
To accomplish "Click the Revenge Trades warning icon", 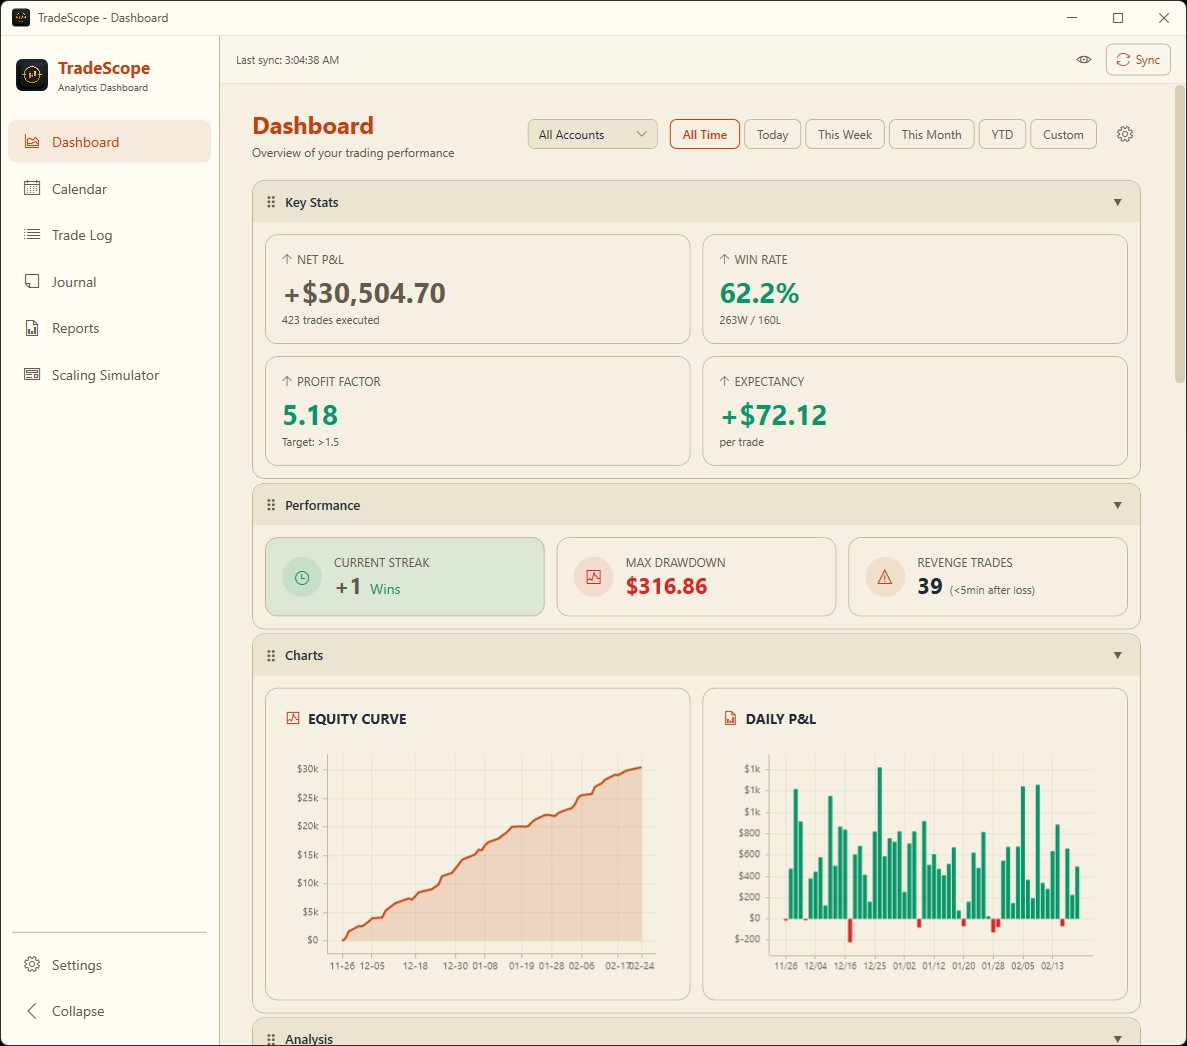I will click(885, 577).
